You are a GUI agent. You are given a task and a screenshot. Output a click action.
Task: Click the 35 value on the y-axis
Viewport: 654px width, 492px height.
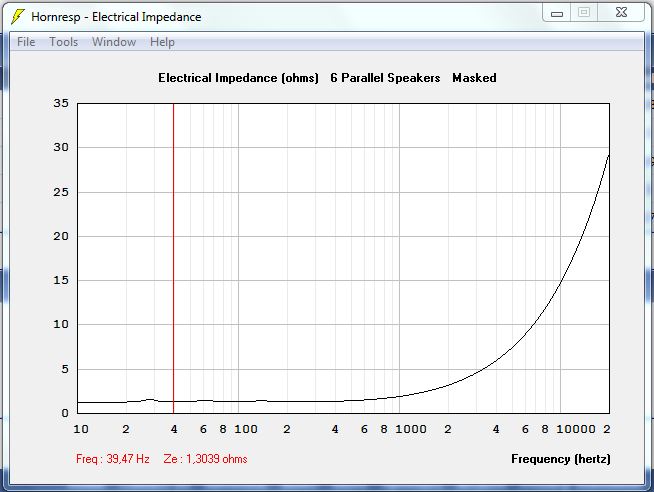click(x=61, y=103)
